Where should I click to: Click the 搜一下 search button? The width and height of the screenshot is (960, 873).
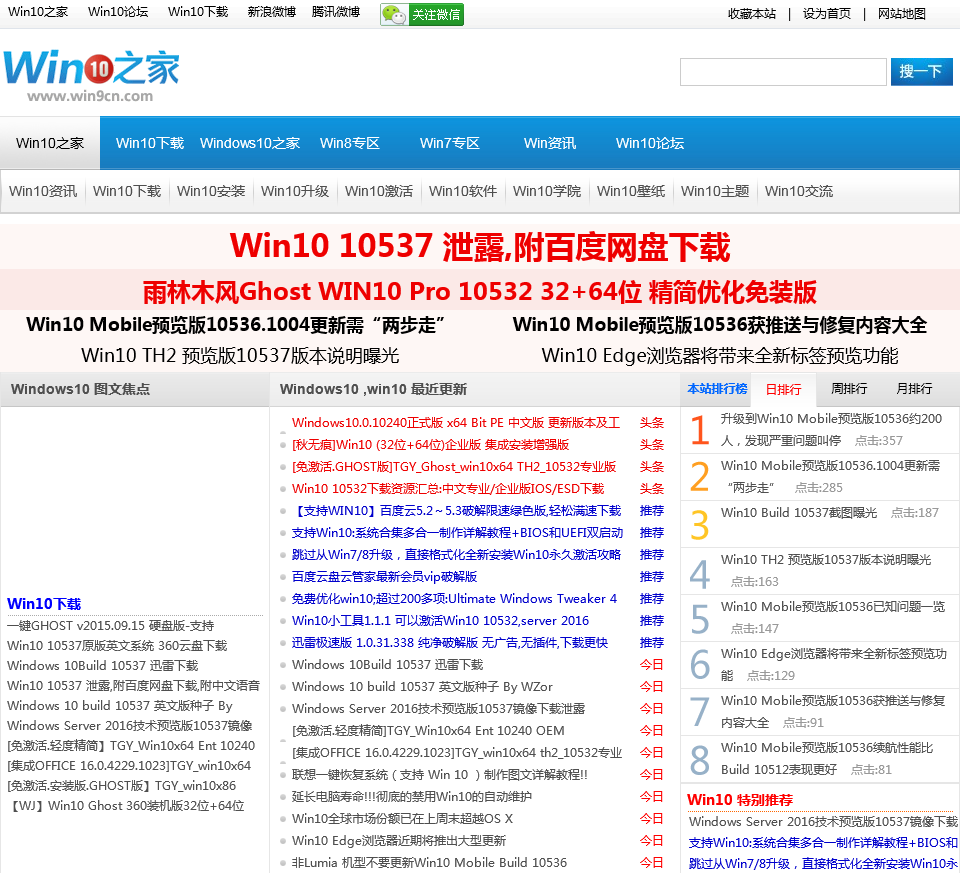tap(921, 72)
